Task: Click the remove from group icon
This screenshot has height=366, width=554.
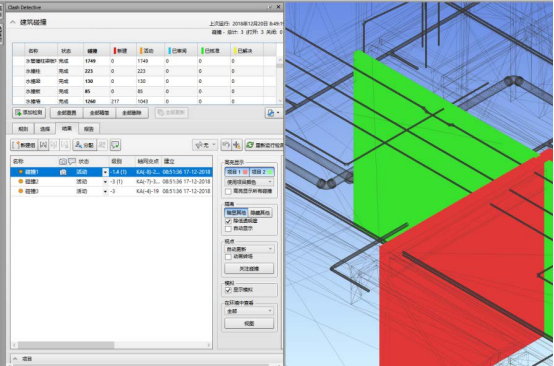Action: 54,145
